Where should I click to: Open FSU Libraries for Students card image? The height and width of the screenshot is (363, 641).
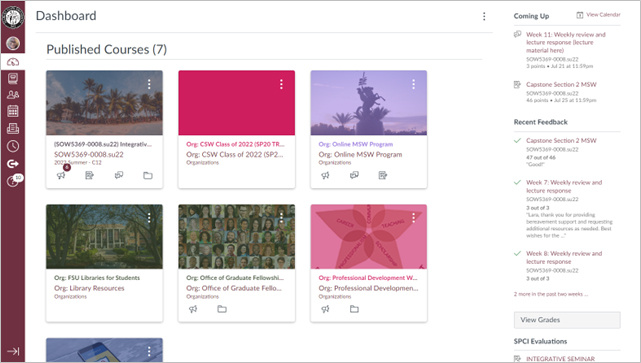tap(104, 237)
